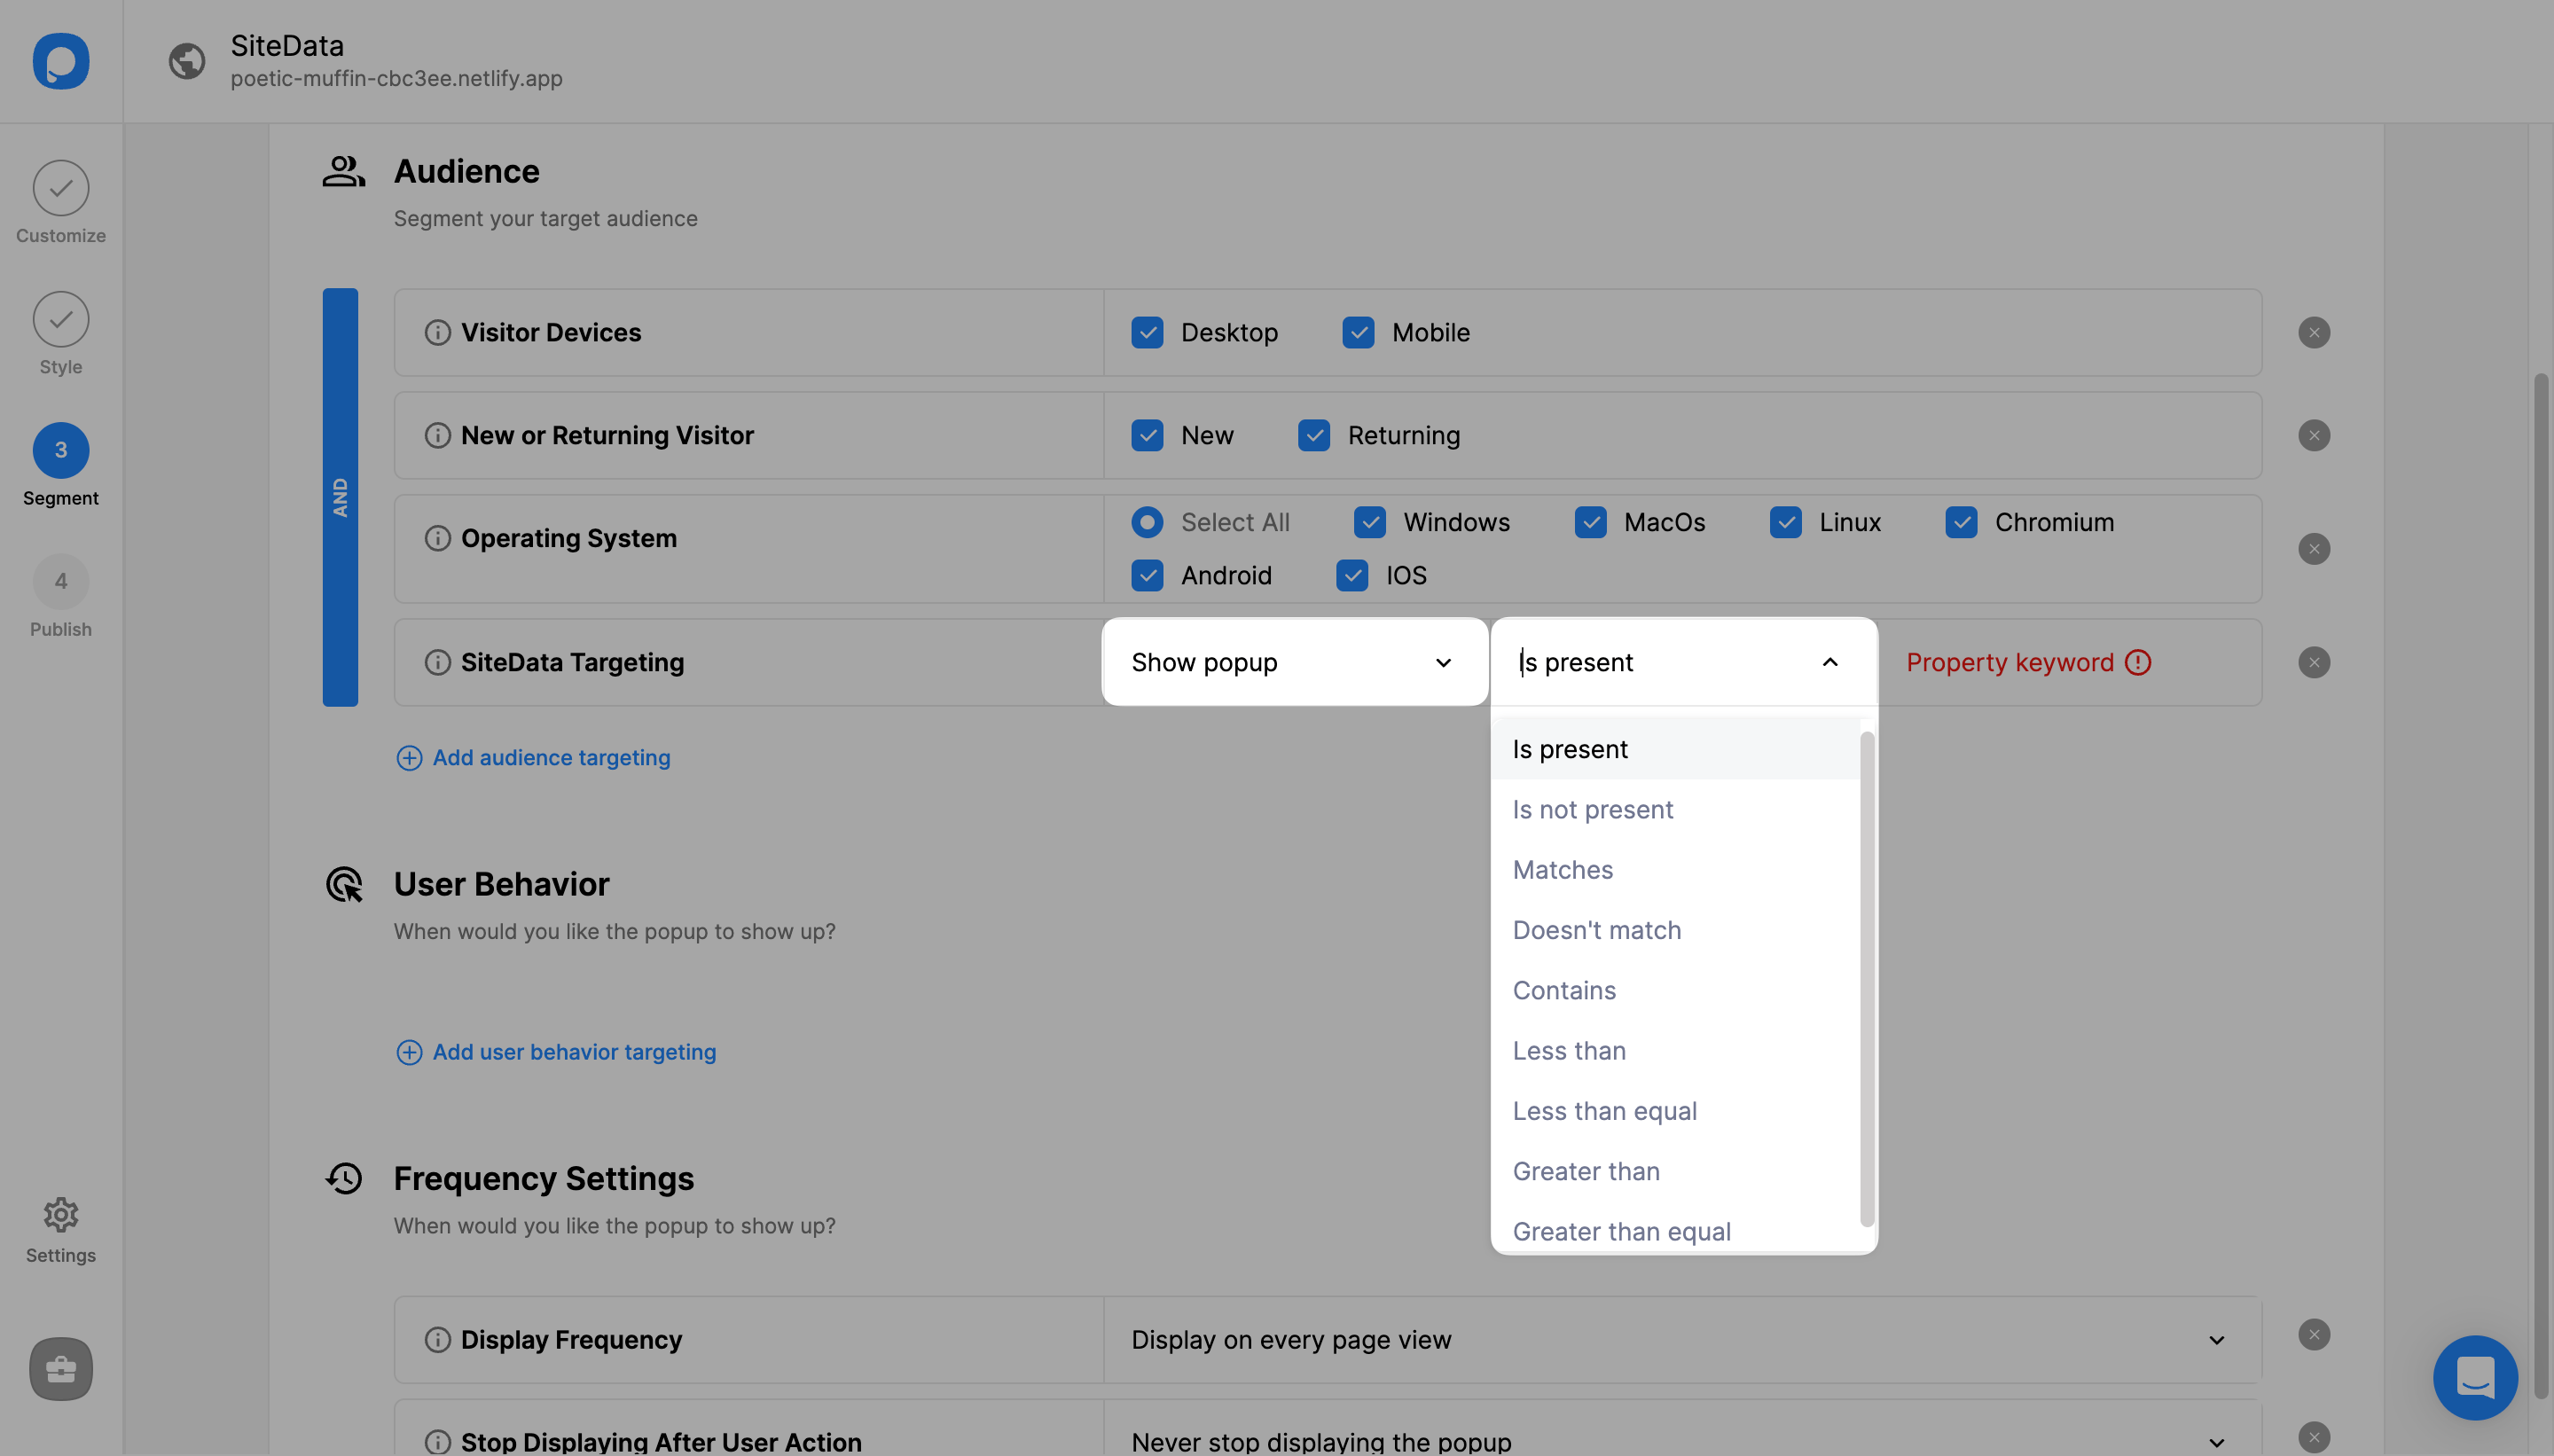The width and height of the screenshot is (2554, 1456).
Task: Click the condition dropdown list scrollbar
Action: pos(1866,978)
